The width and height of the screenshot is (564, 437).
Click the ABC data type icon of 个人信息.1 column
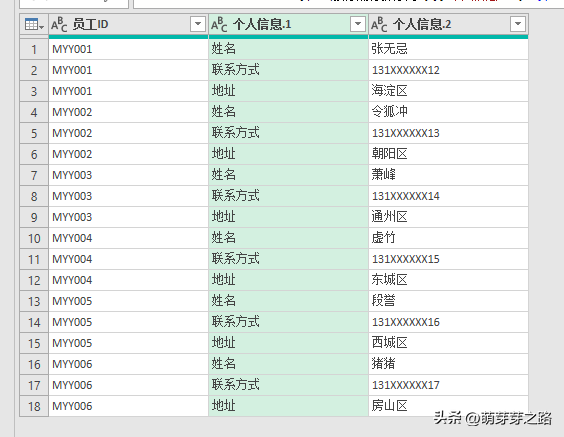pos(219,24)
